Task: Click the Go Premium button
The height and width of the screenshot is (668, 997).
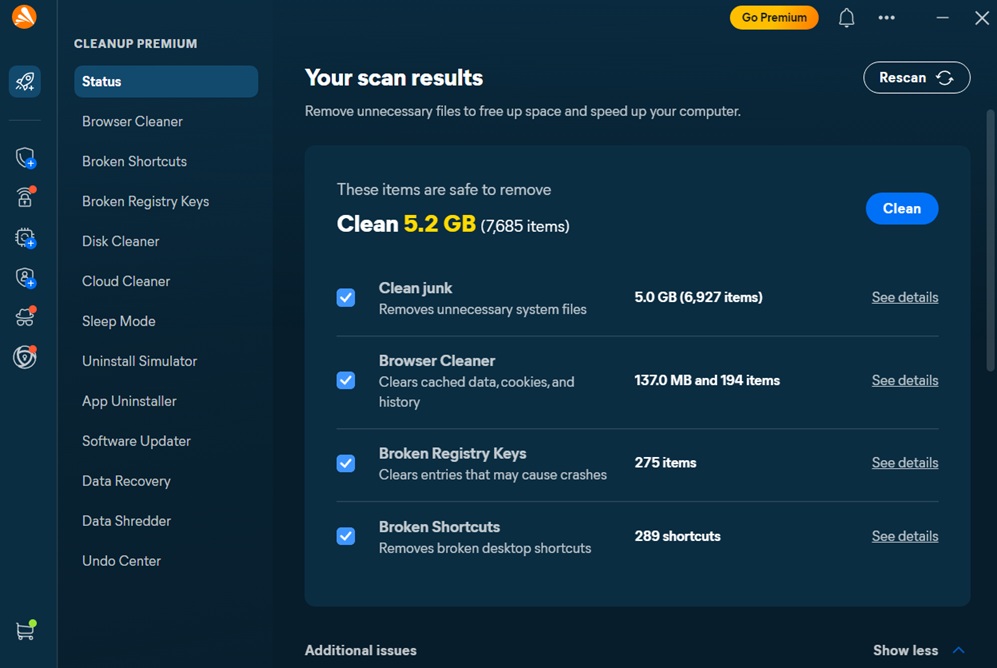Action: [774, 17]
